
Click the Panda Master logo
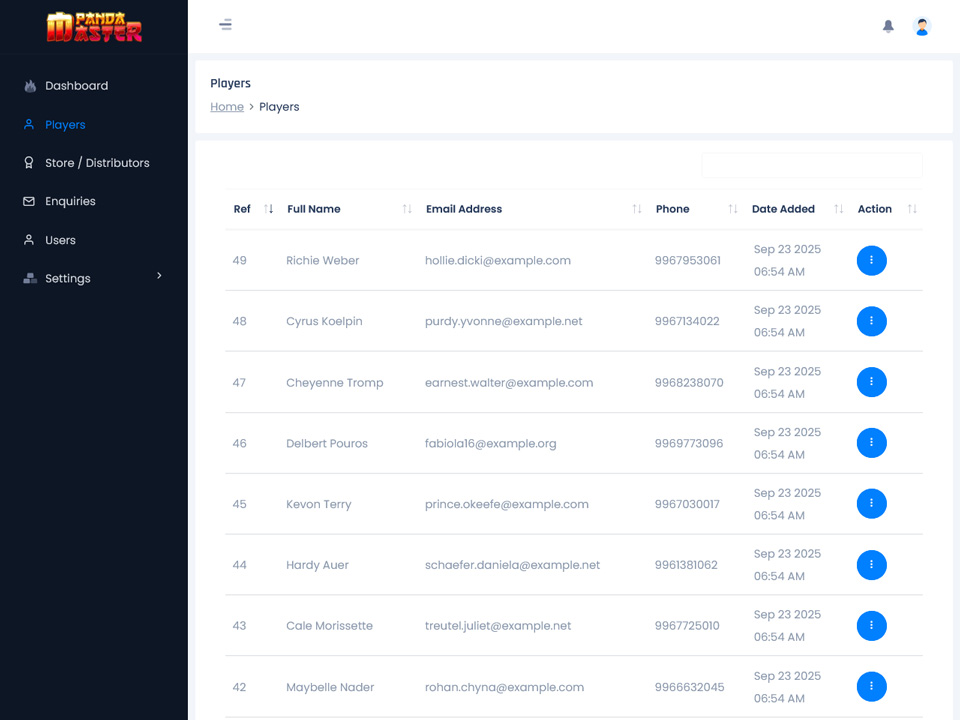(x=94, y=26)
